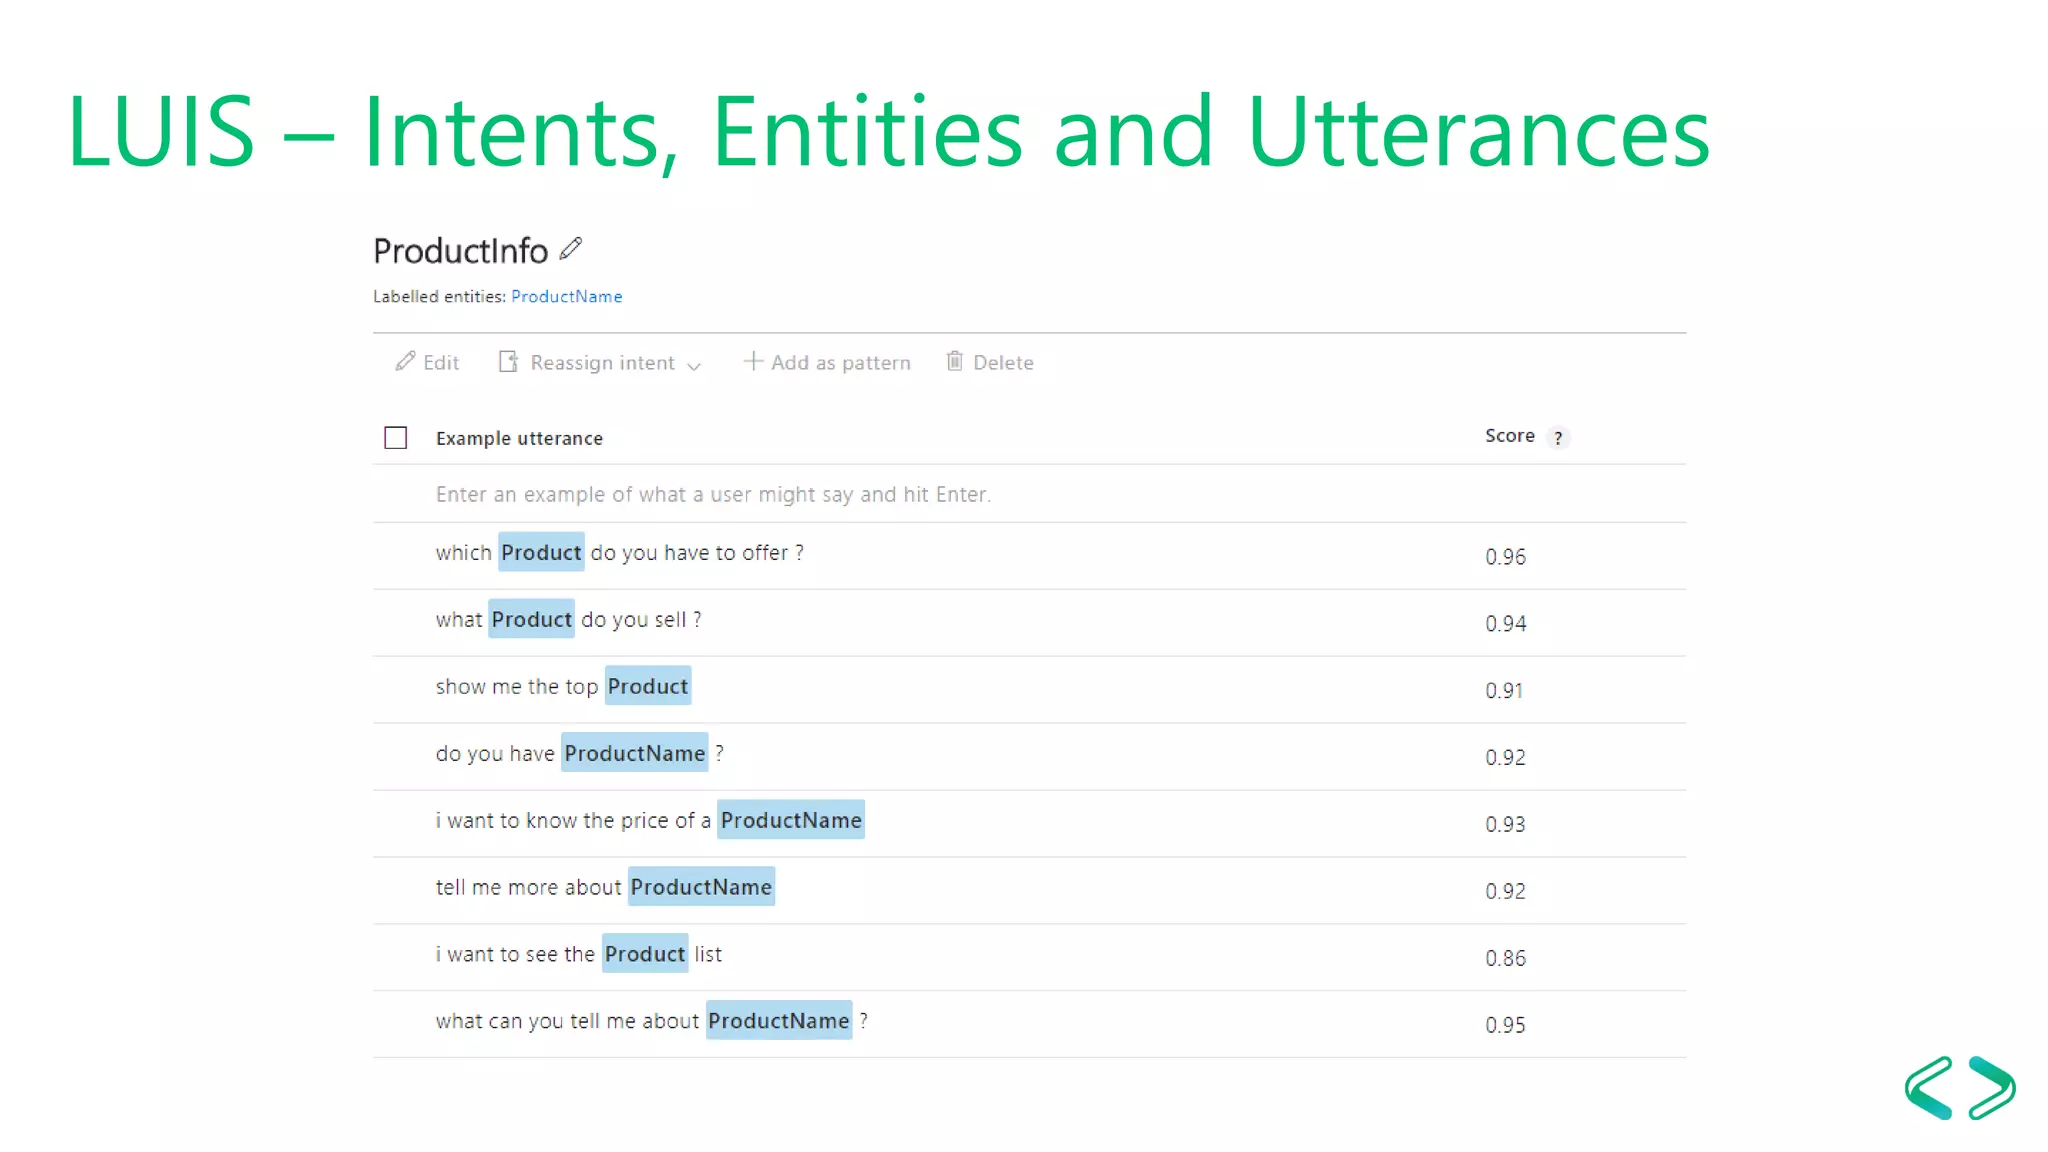Click 'show me the top' utterance text
Screen dimensions: 2048x1152
pyautogui.click(x=516, y=687)
